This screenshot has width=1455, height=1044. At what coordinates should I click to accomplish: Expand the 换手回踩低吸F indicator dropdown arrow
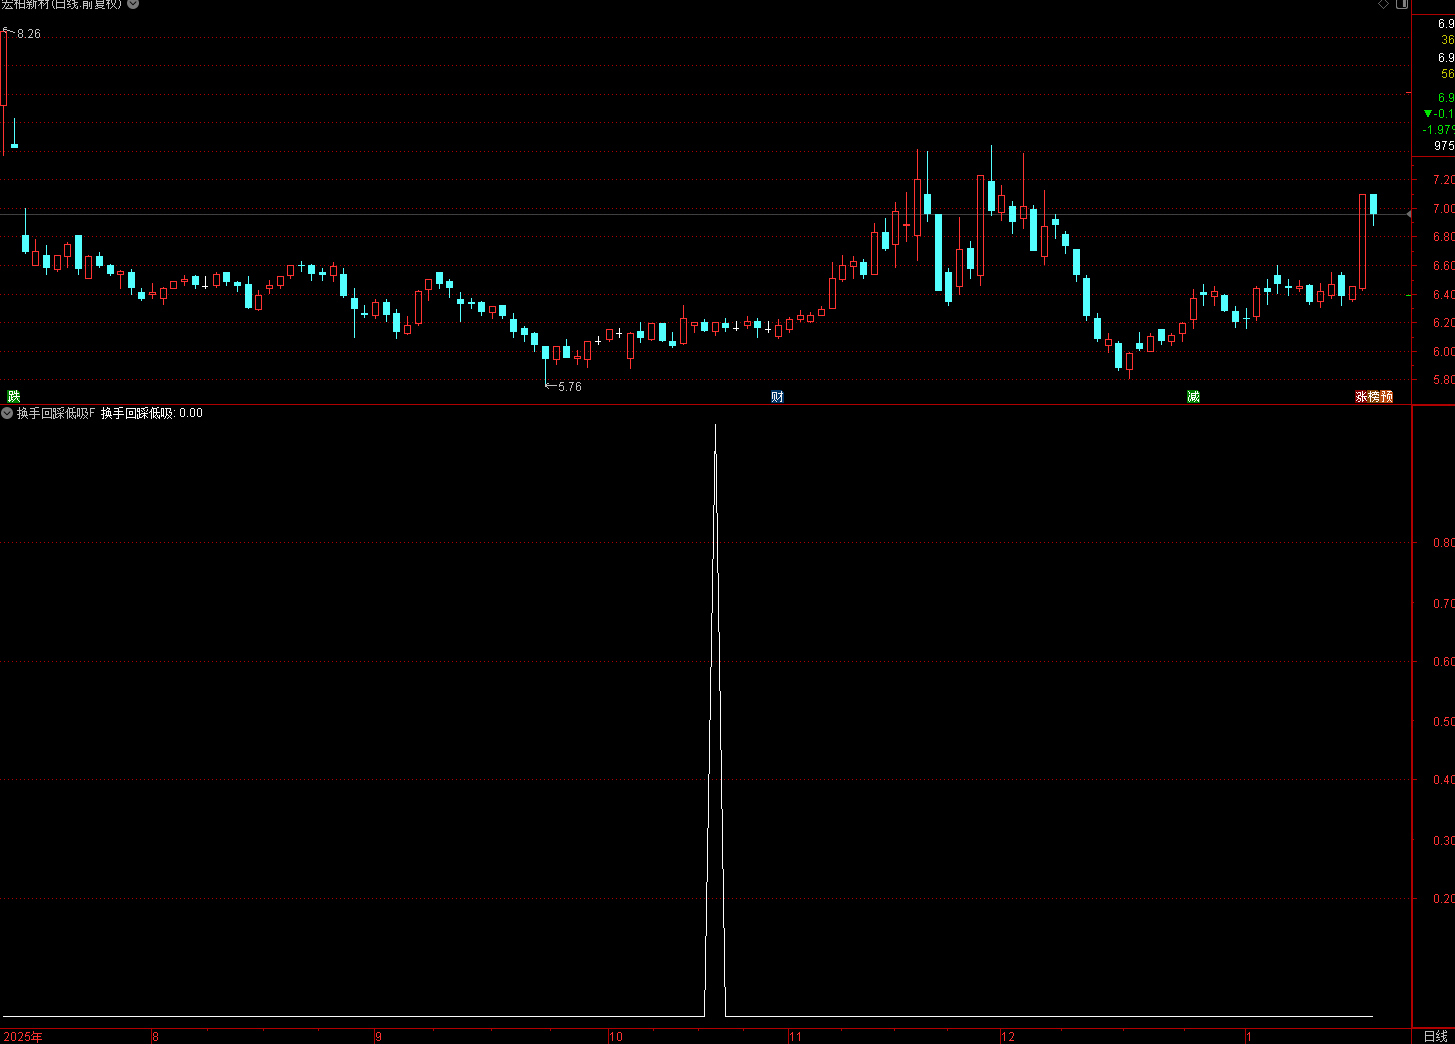coord(7,413)
